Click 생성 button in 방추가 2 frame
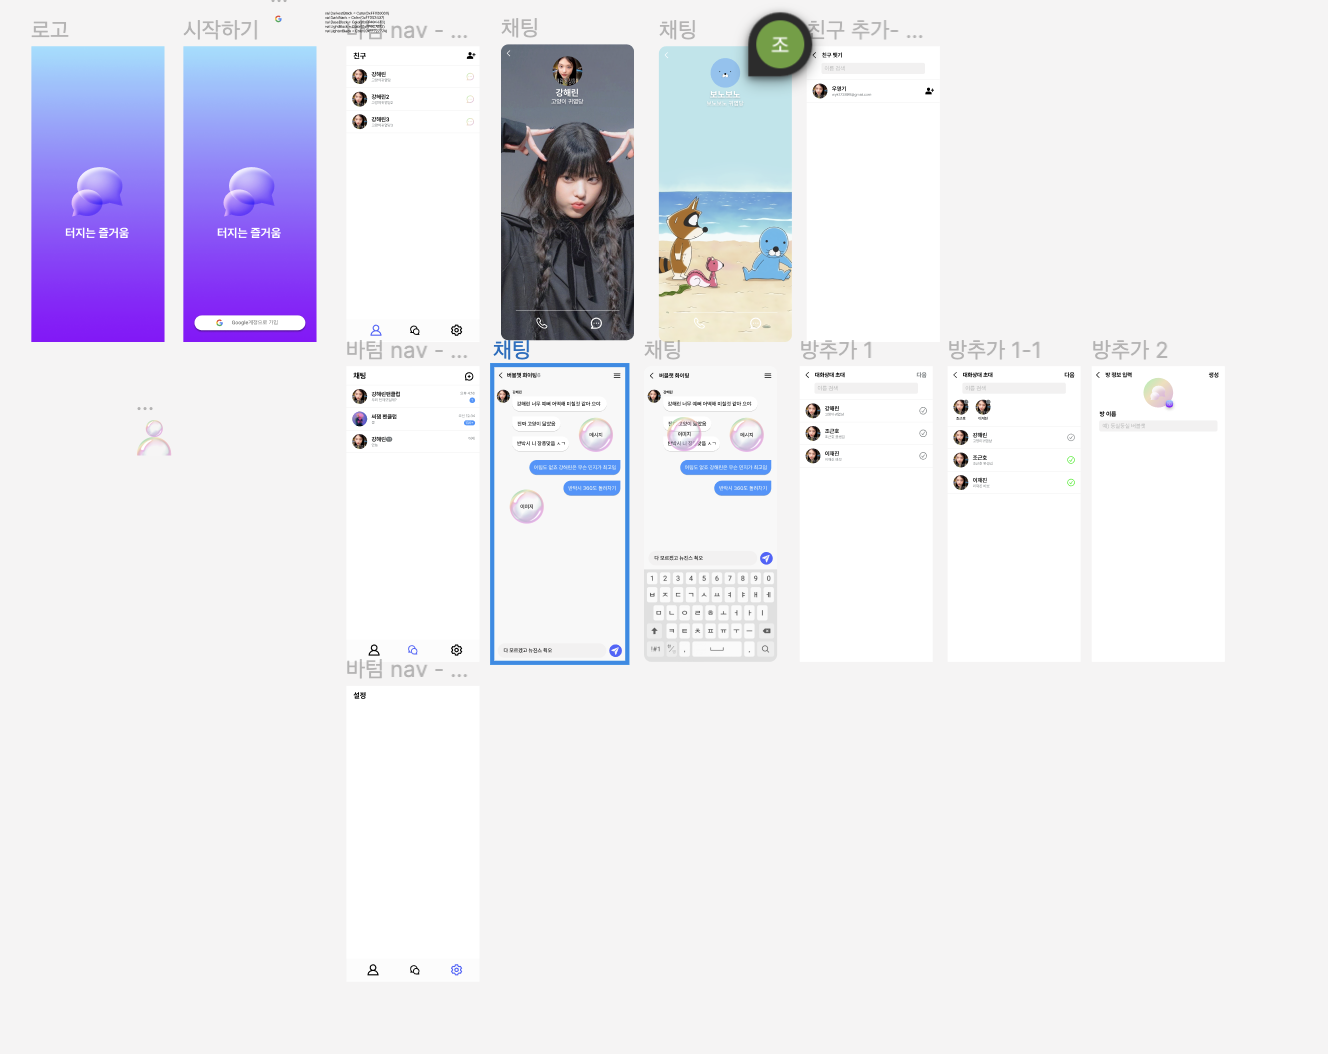 coord(1213,375)
